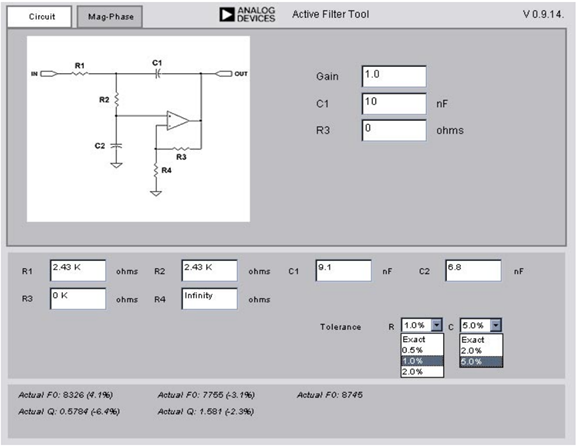Focus the design C1 nF field showing 10

394,104
